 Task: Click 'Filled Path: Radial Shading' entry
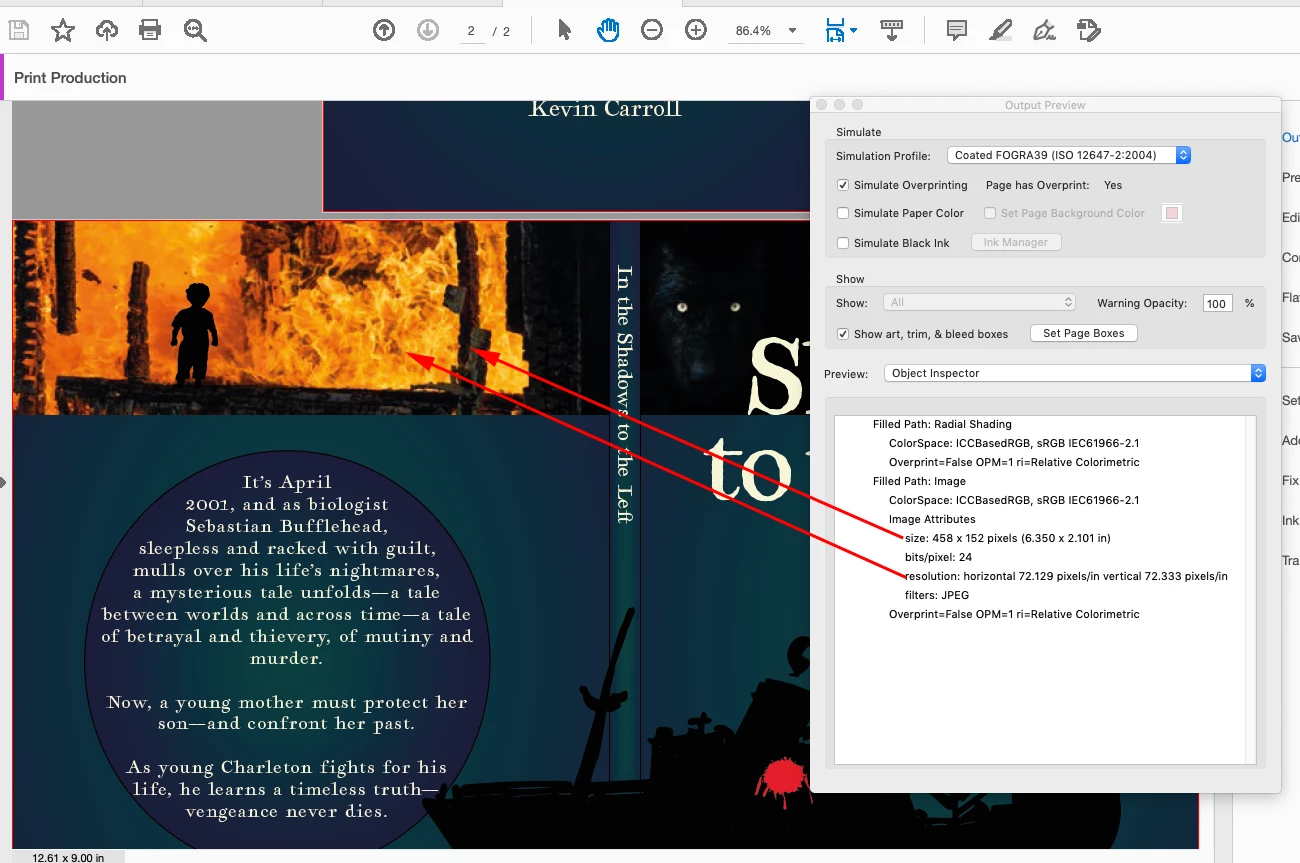[x=942, y=424]
